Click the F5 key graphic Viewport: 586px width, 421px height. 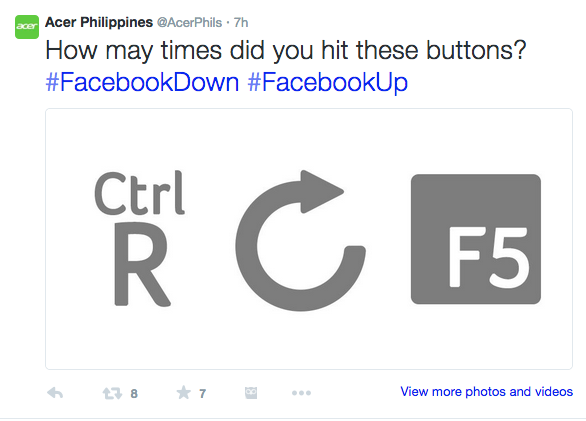tap(476, 239)
